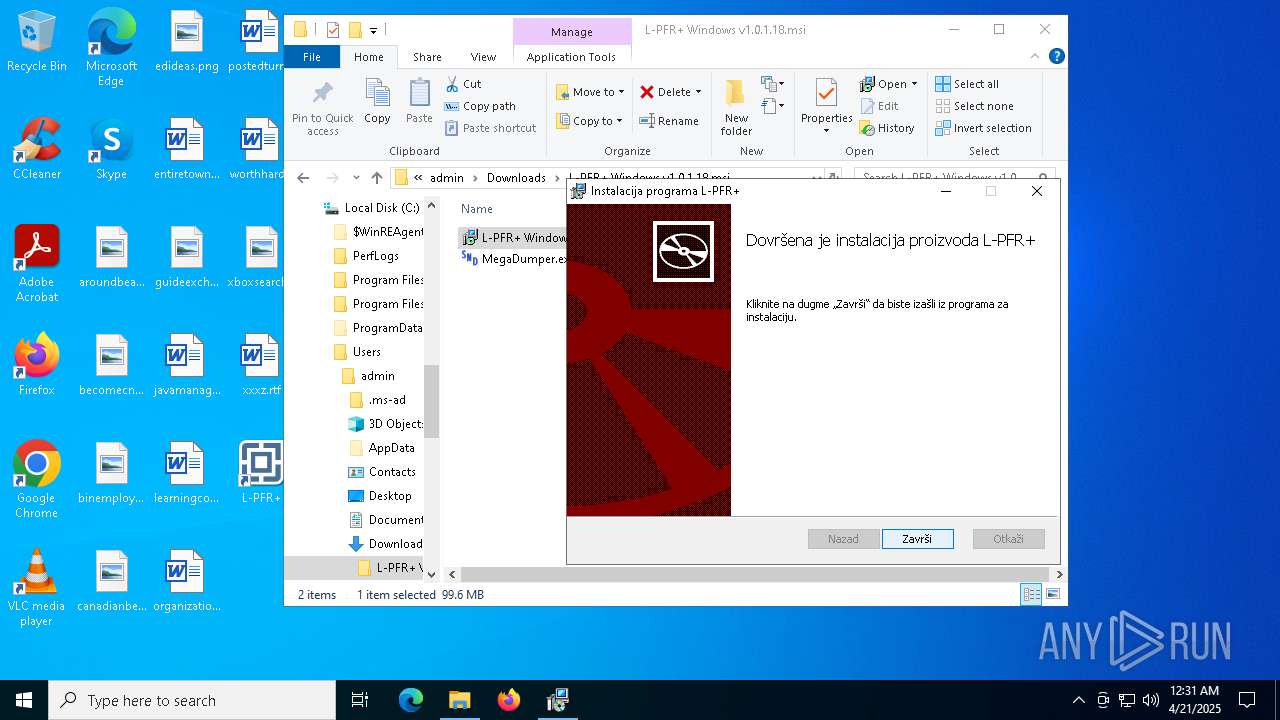
Task: Click the Rename command
Action: pos(670,121)
